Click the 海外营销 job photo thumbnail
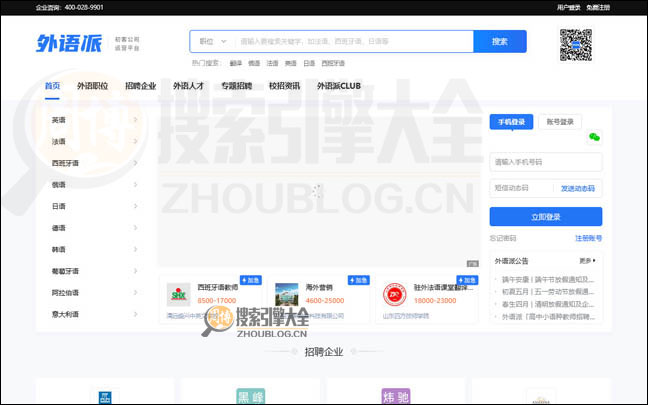648x405 pixels. pos(287,295)
